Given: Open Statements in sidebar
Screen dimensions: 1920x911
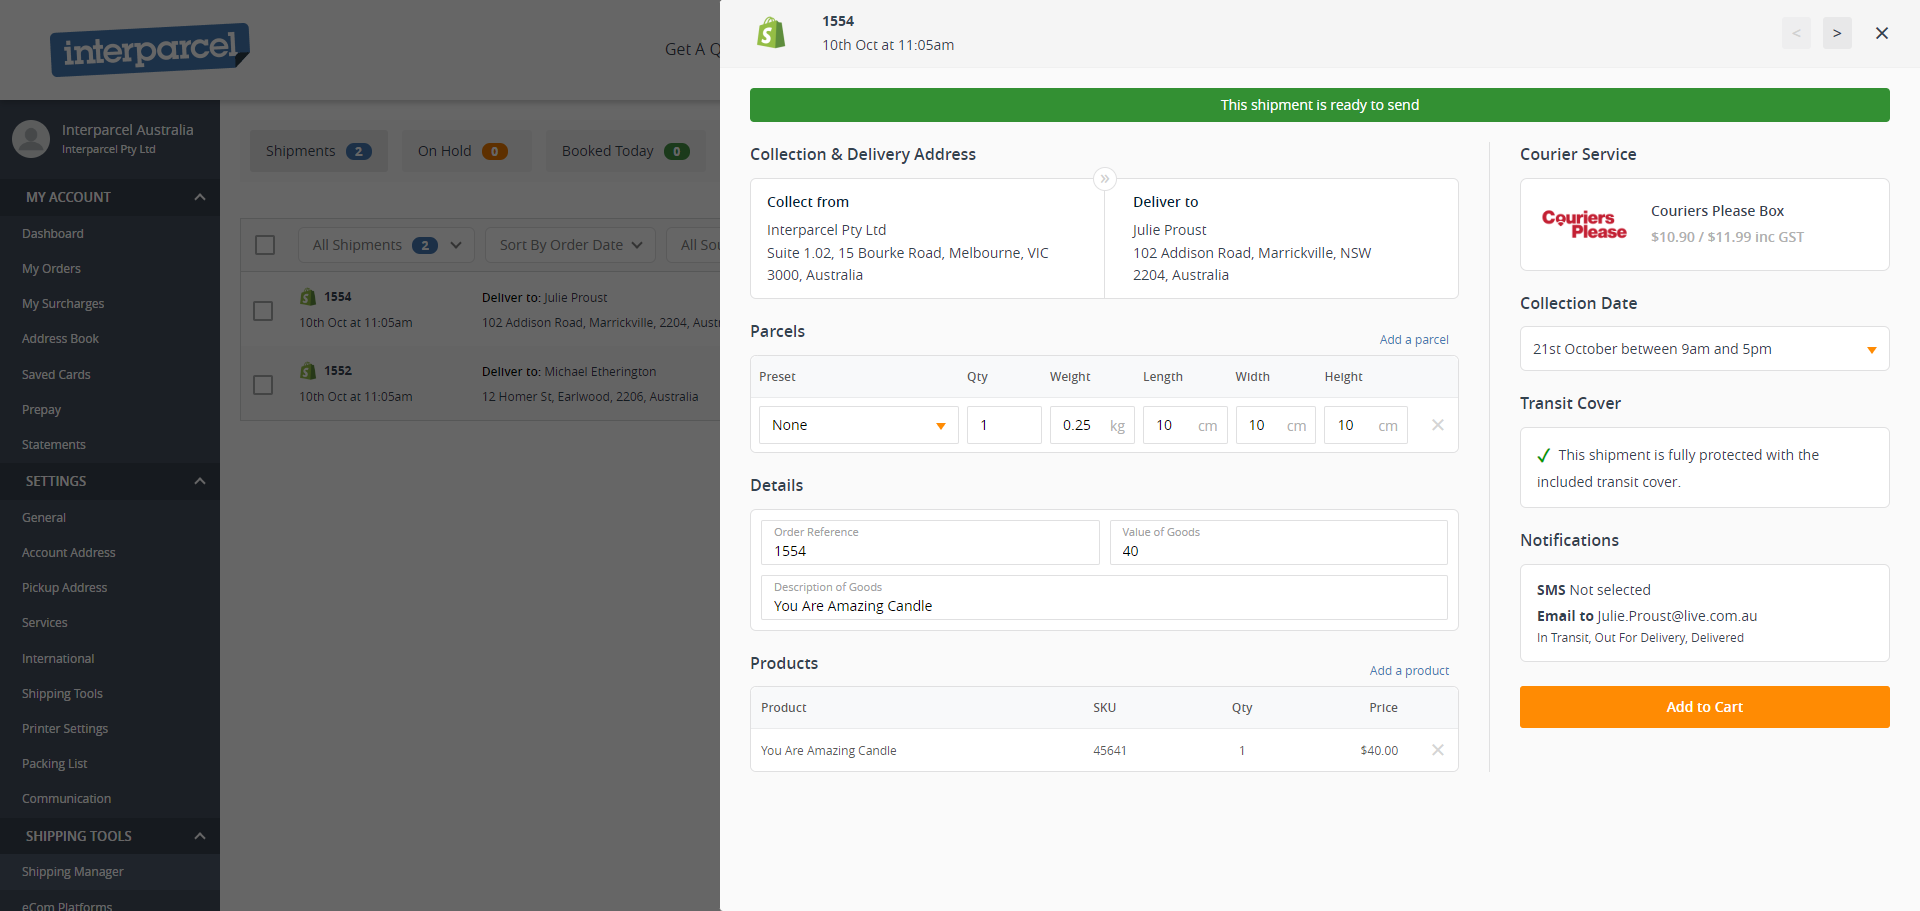Looking at the screenshot, I should click(54, 445).
